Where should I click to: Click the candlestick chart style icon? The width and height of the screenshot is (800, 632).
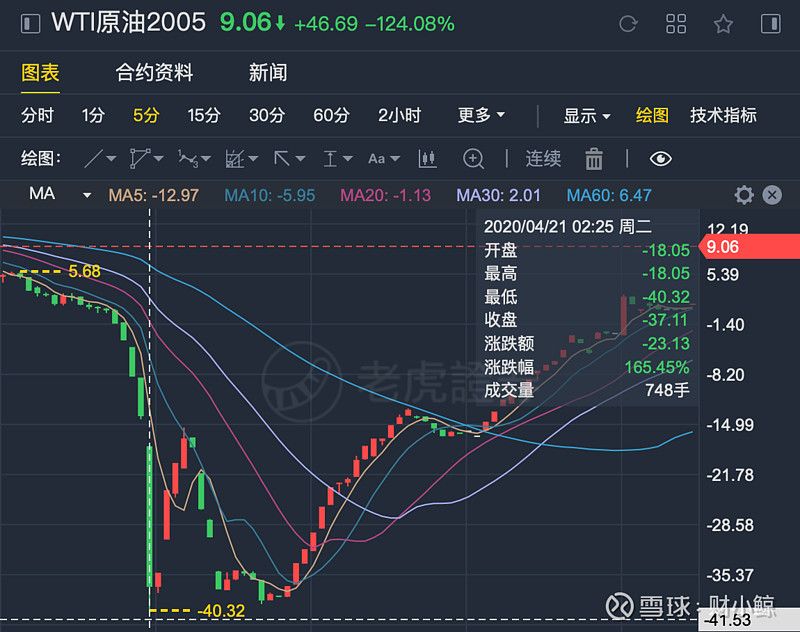point(427,159)
